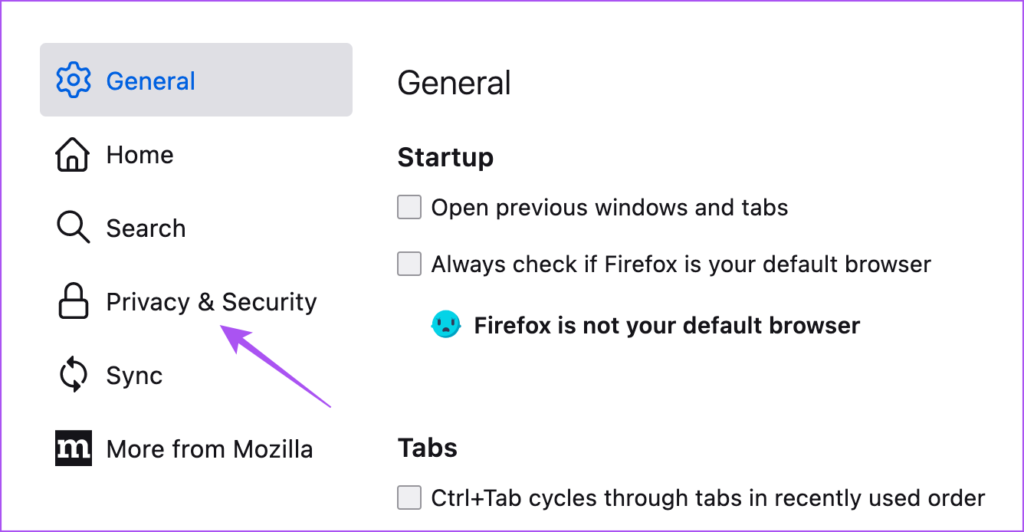Open More from Mozilla text link

point(209,449)
